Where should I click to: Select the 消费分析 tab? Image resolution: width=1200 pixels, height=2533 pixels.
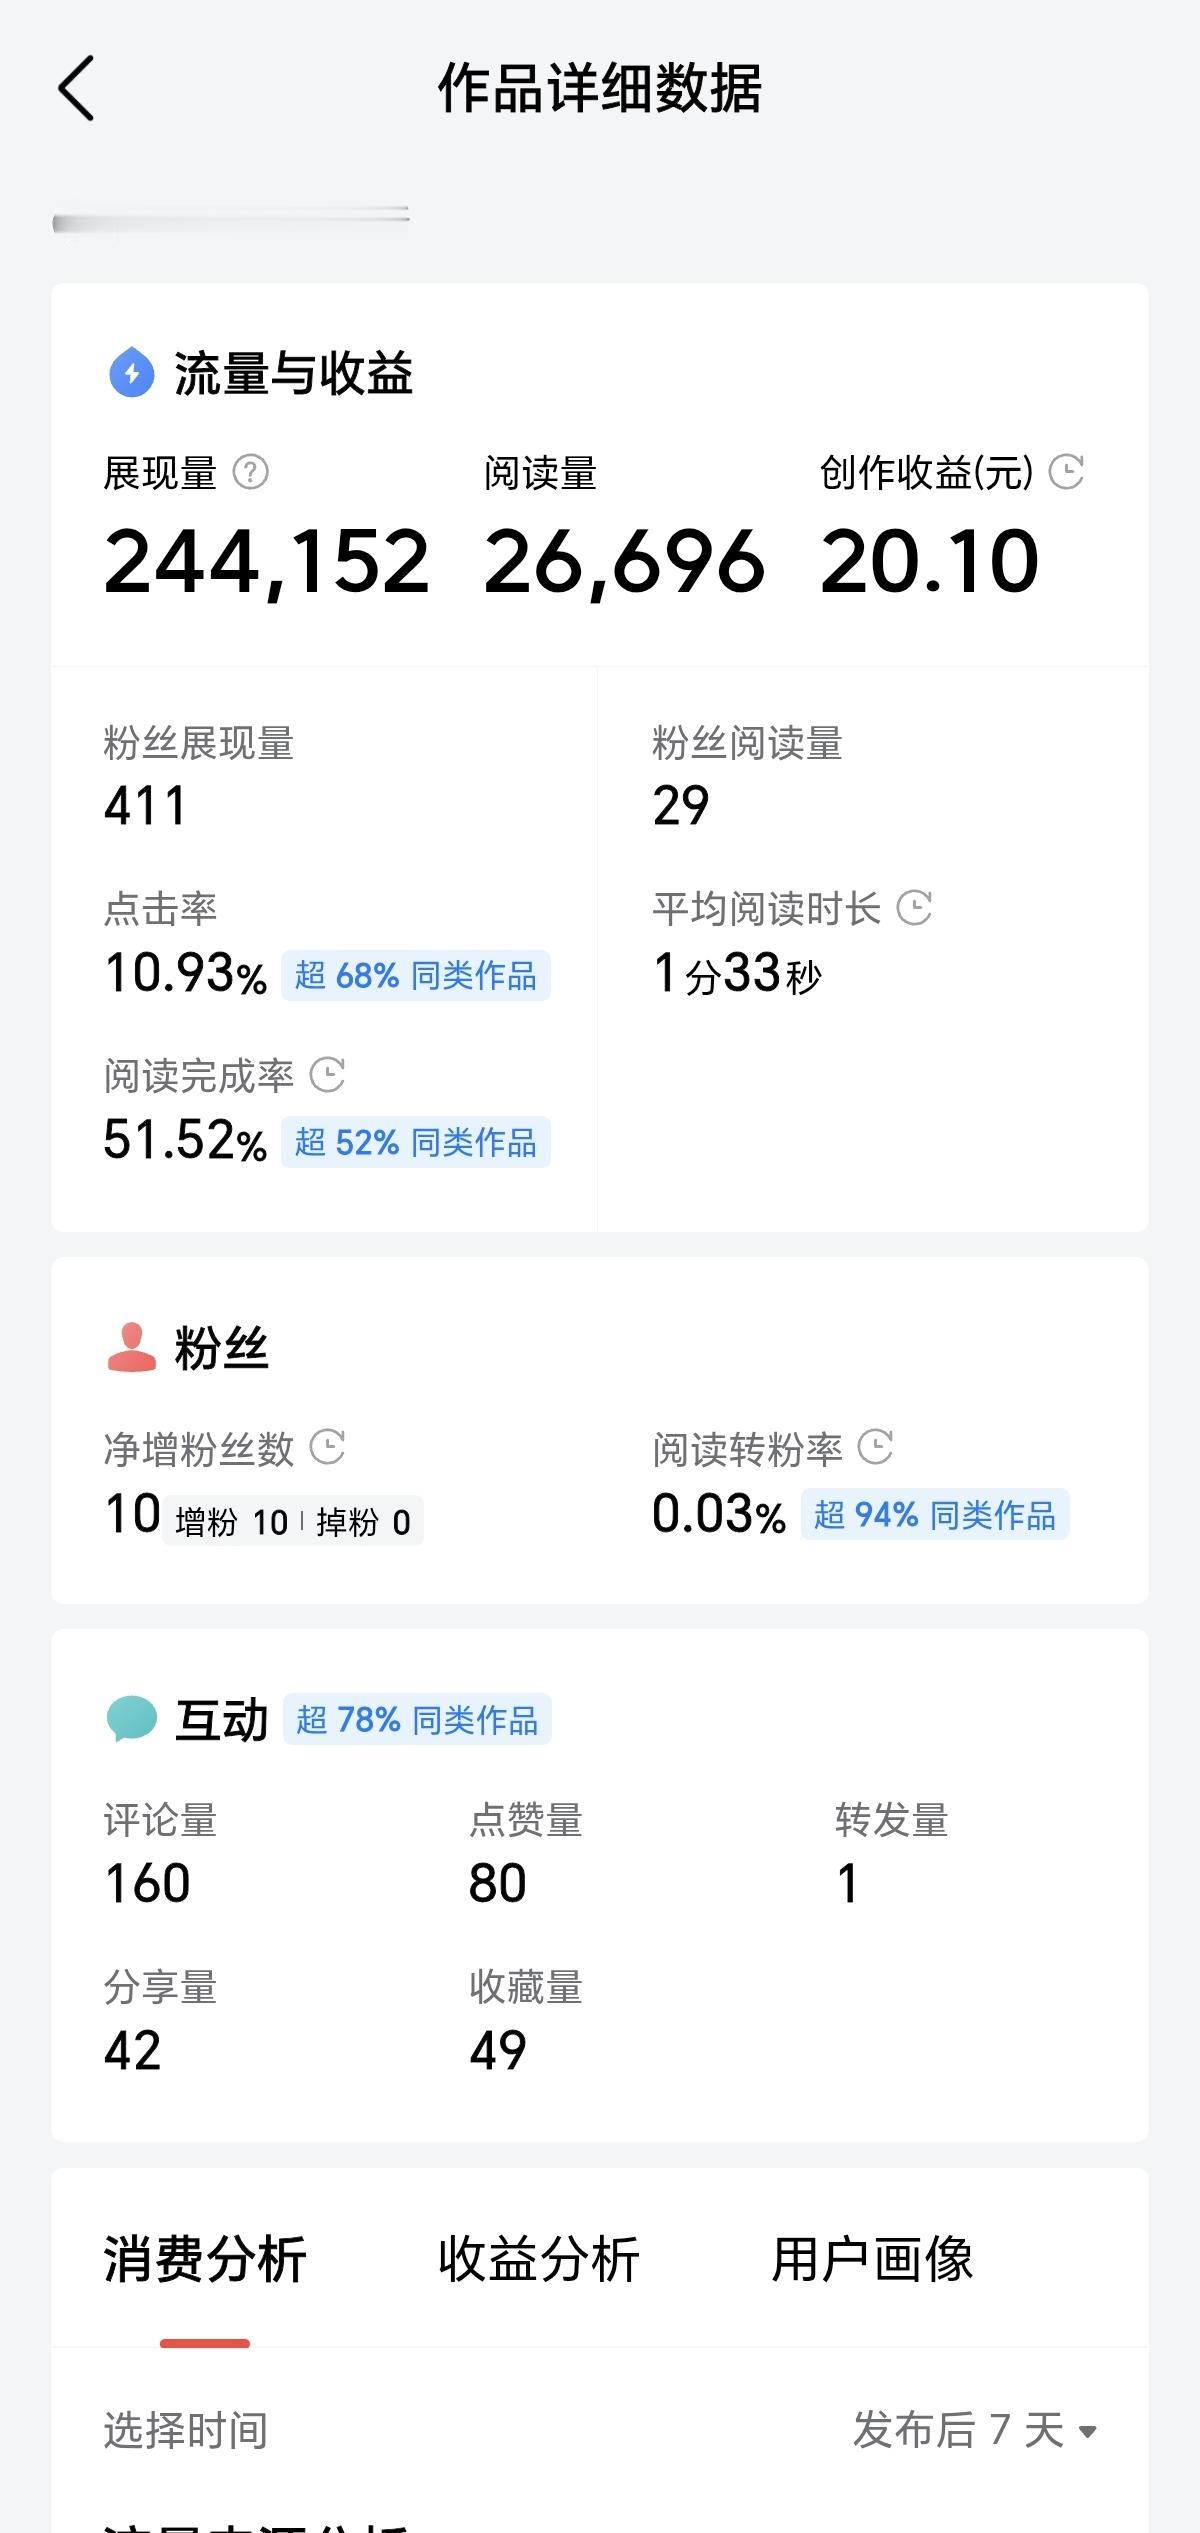coord(205,2260)
